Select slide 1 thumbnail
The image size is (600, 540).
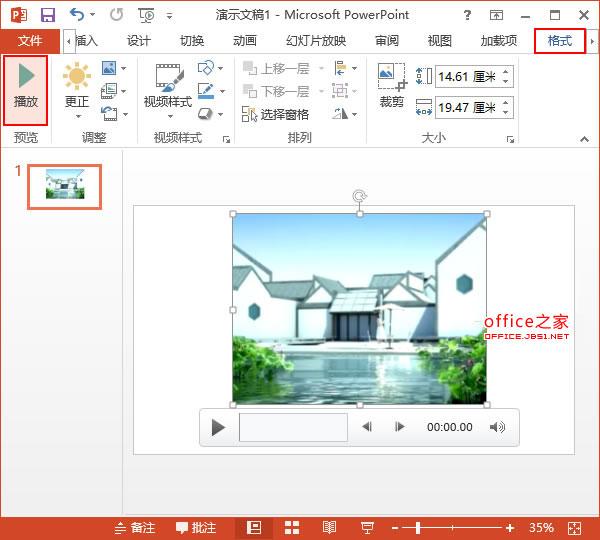(x=65, y=187)
